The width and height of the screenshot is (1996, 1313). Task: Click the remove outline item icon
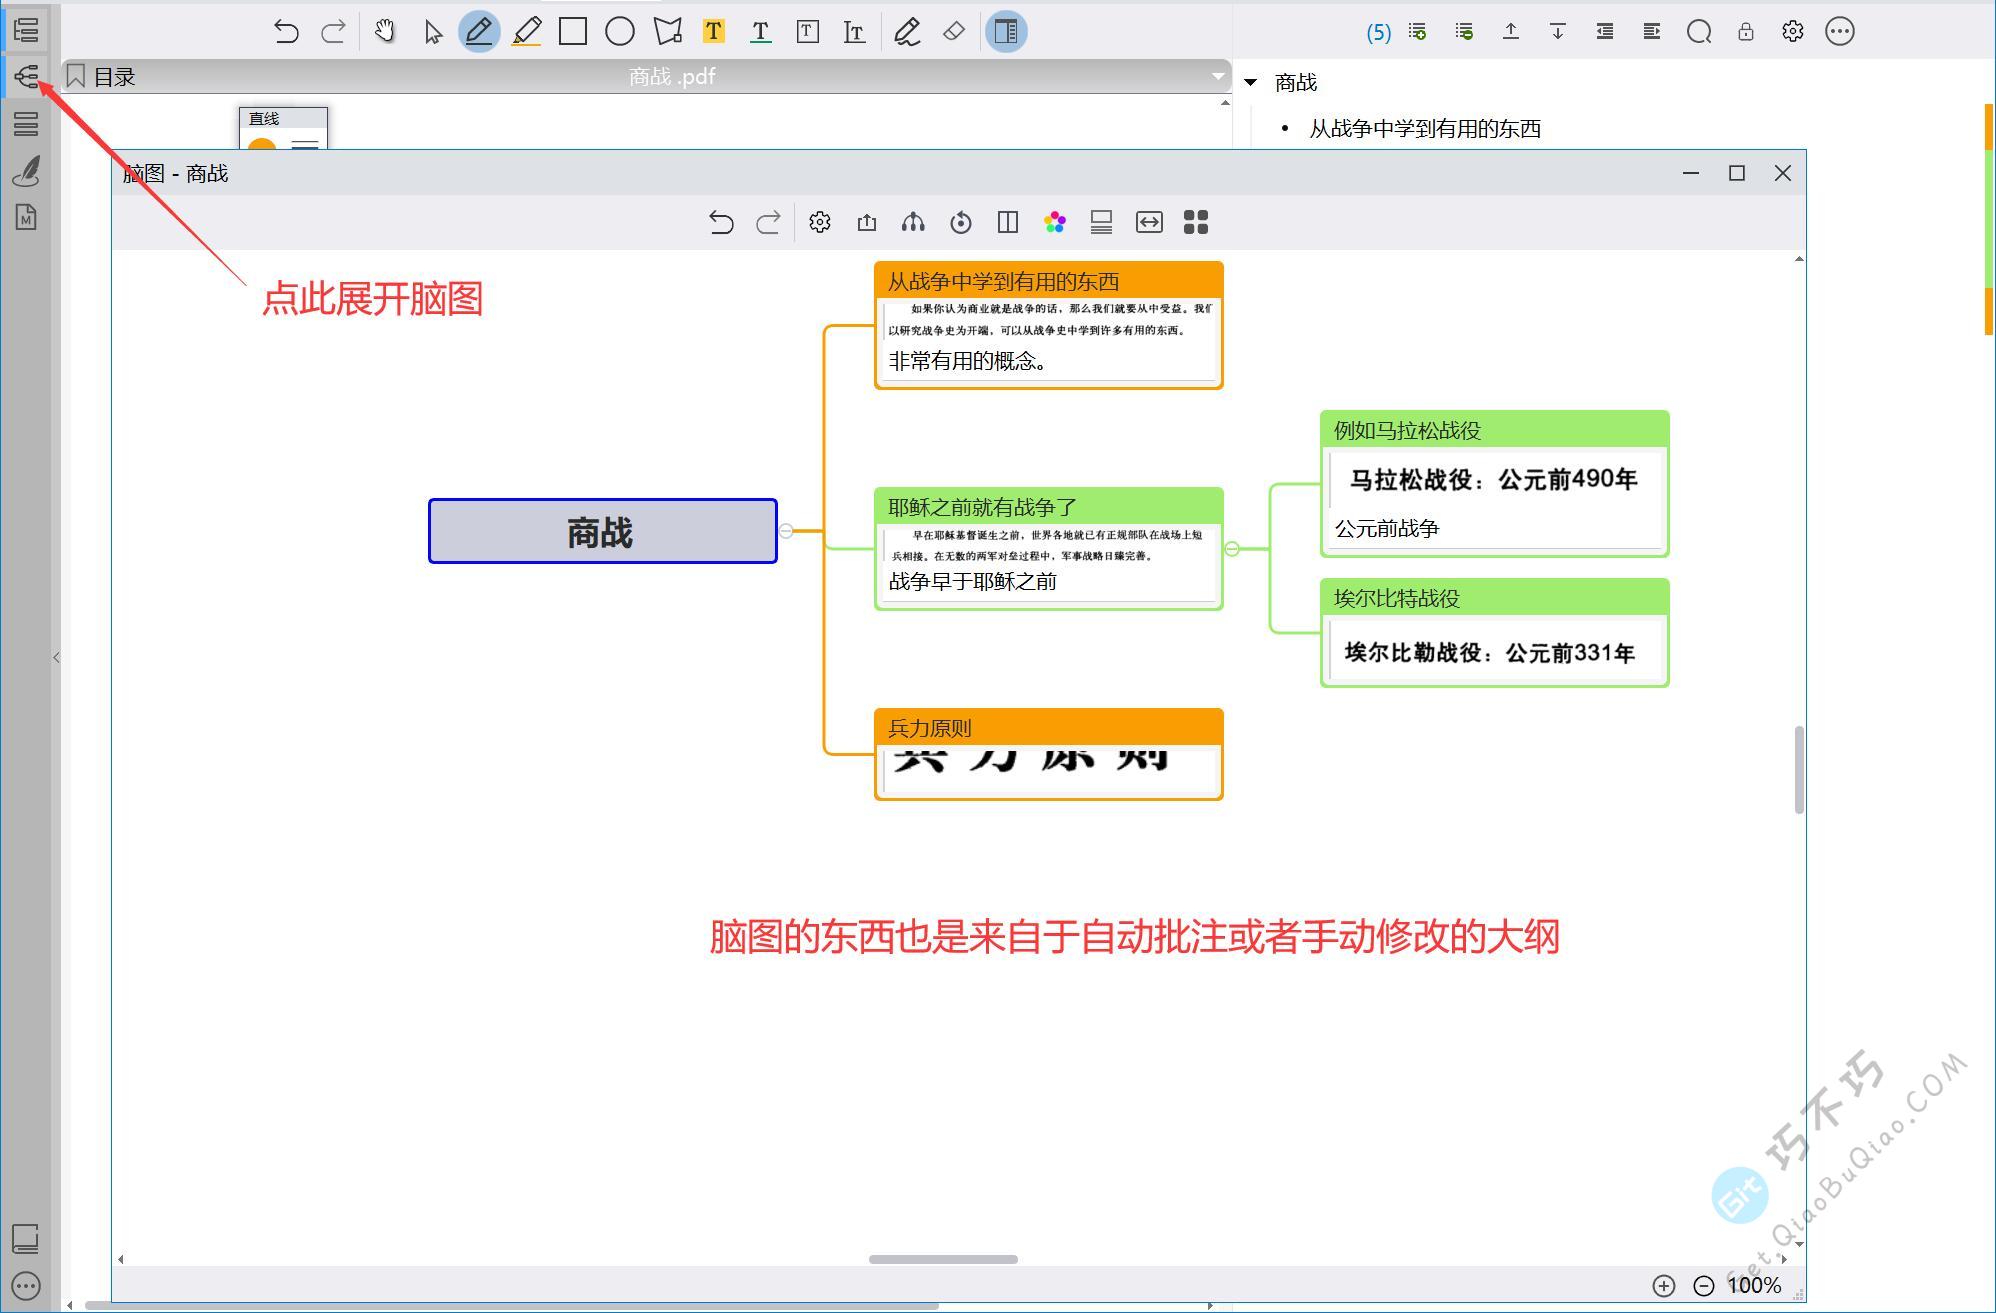pyautogui.click(x=1464, y=32)
